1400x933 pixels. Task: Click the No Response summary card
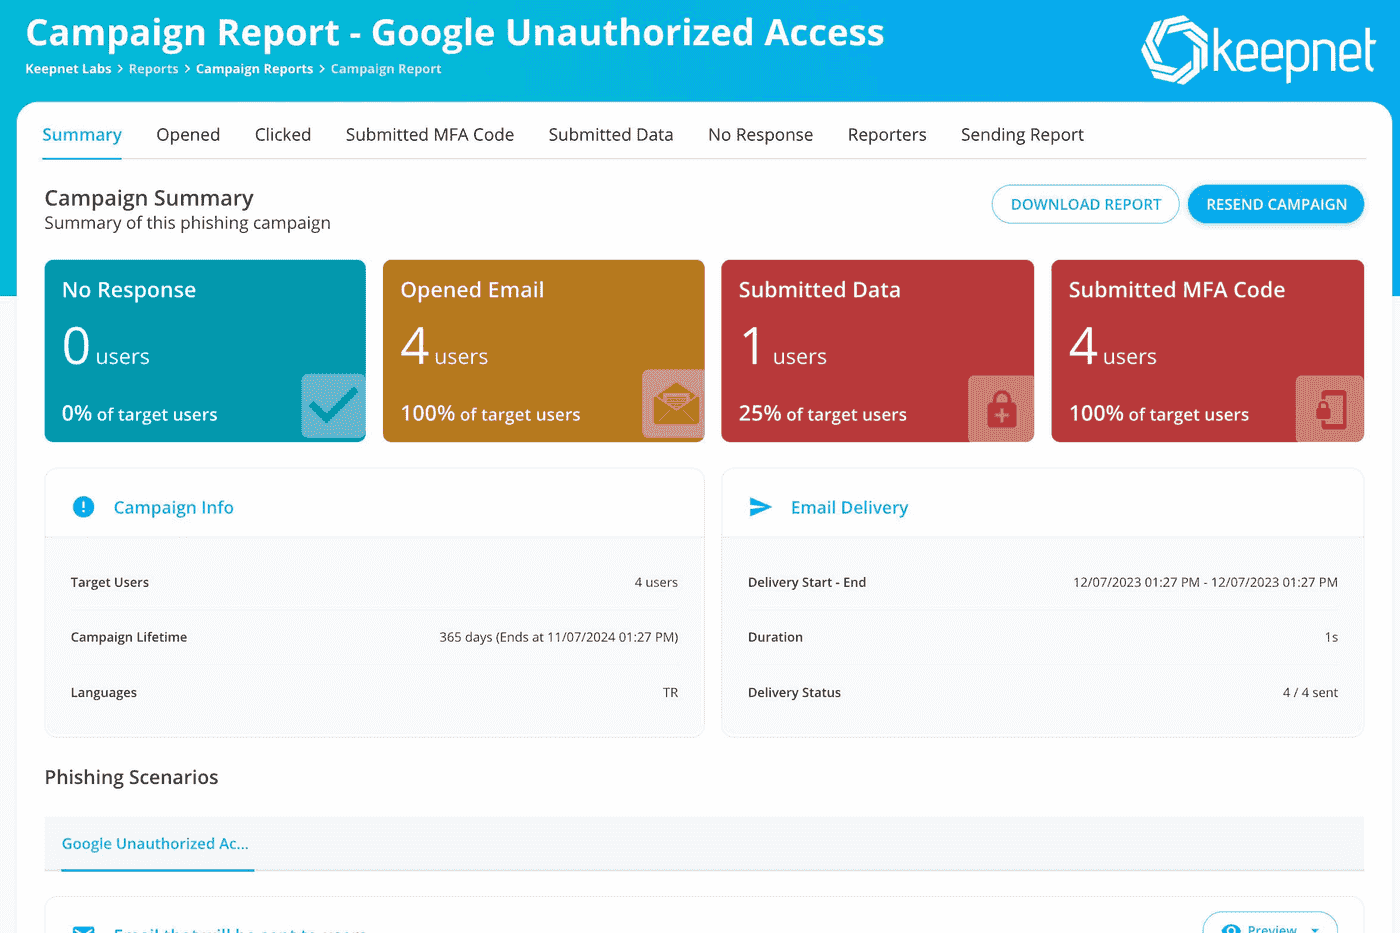(x=205, y=351)
